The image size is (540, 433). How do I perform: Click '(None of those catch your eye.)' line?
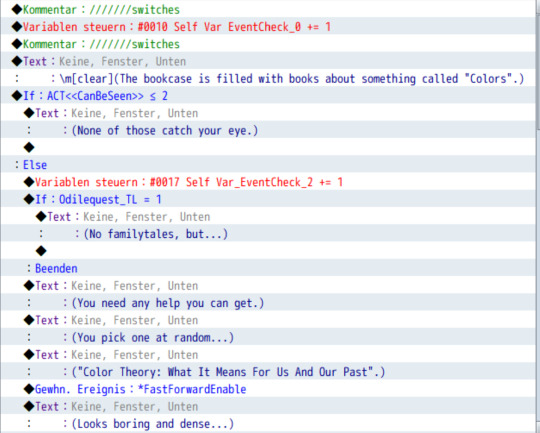(268, 130)
